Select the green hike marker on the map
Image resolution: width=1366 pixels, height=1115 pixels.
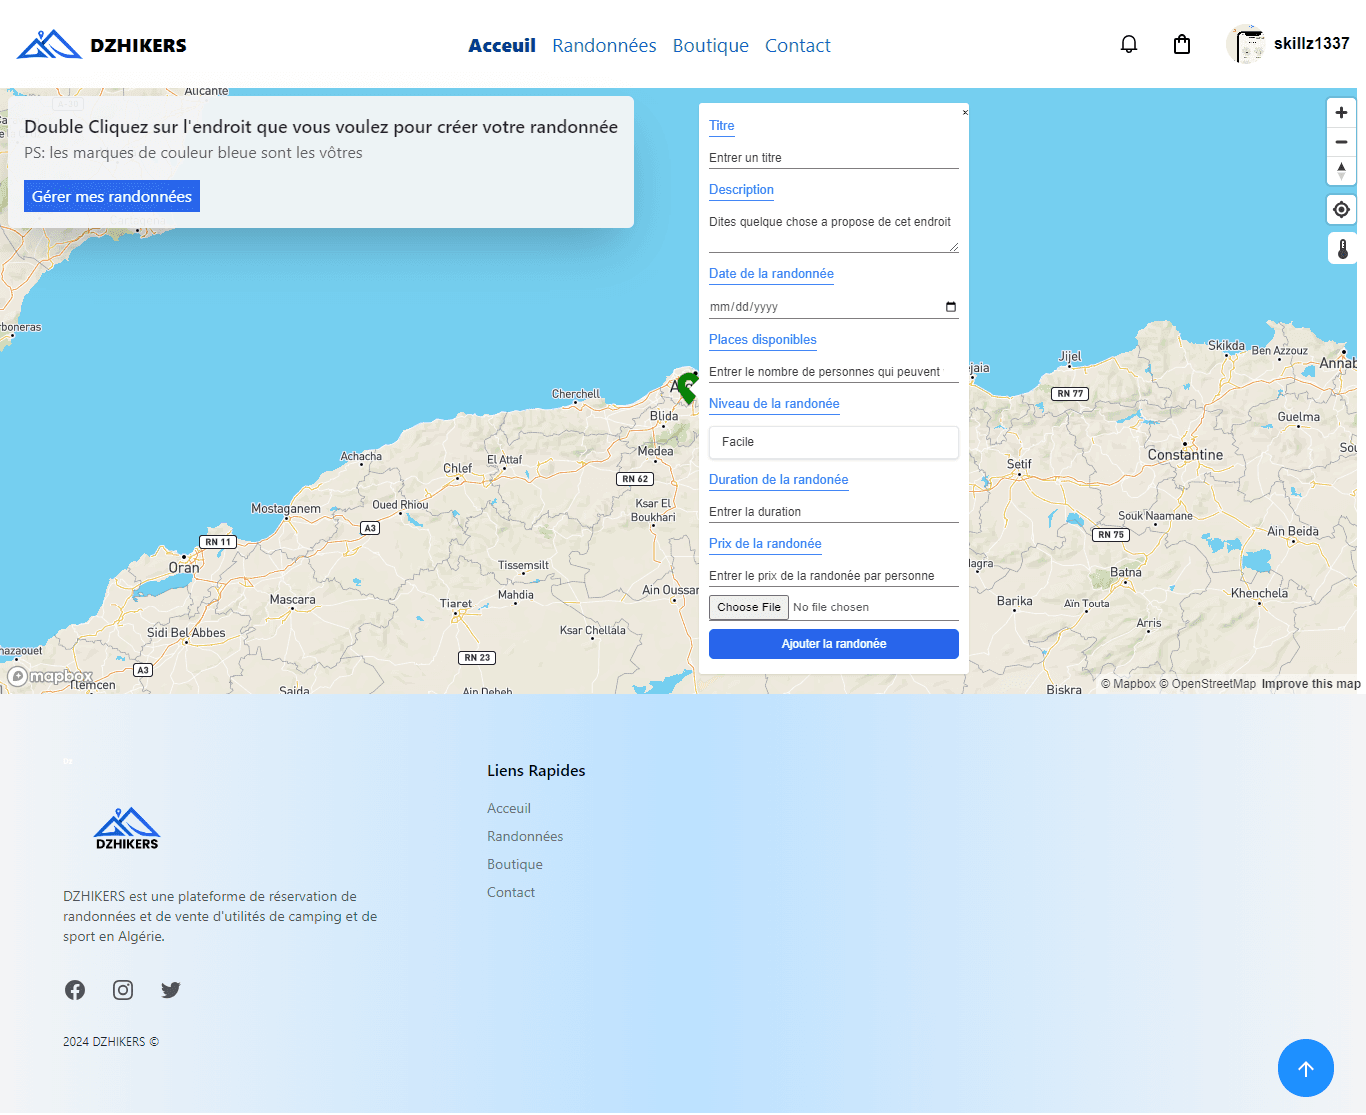(x=686, y=389)
